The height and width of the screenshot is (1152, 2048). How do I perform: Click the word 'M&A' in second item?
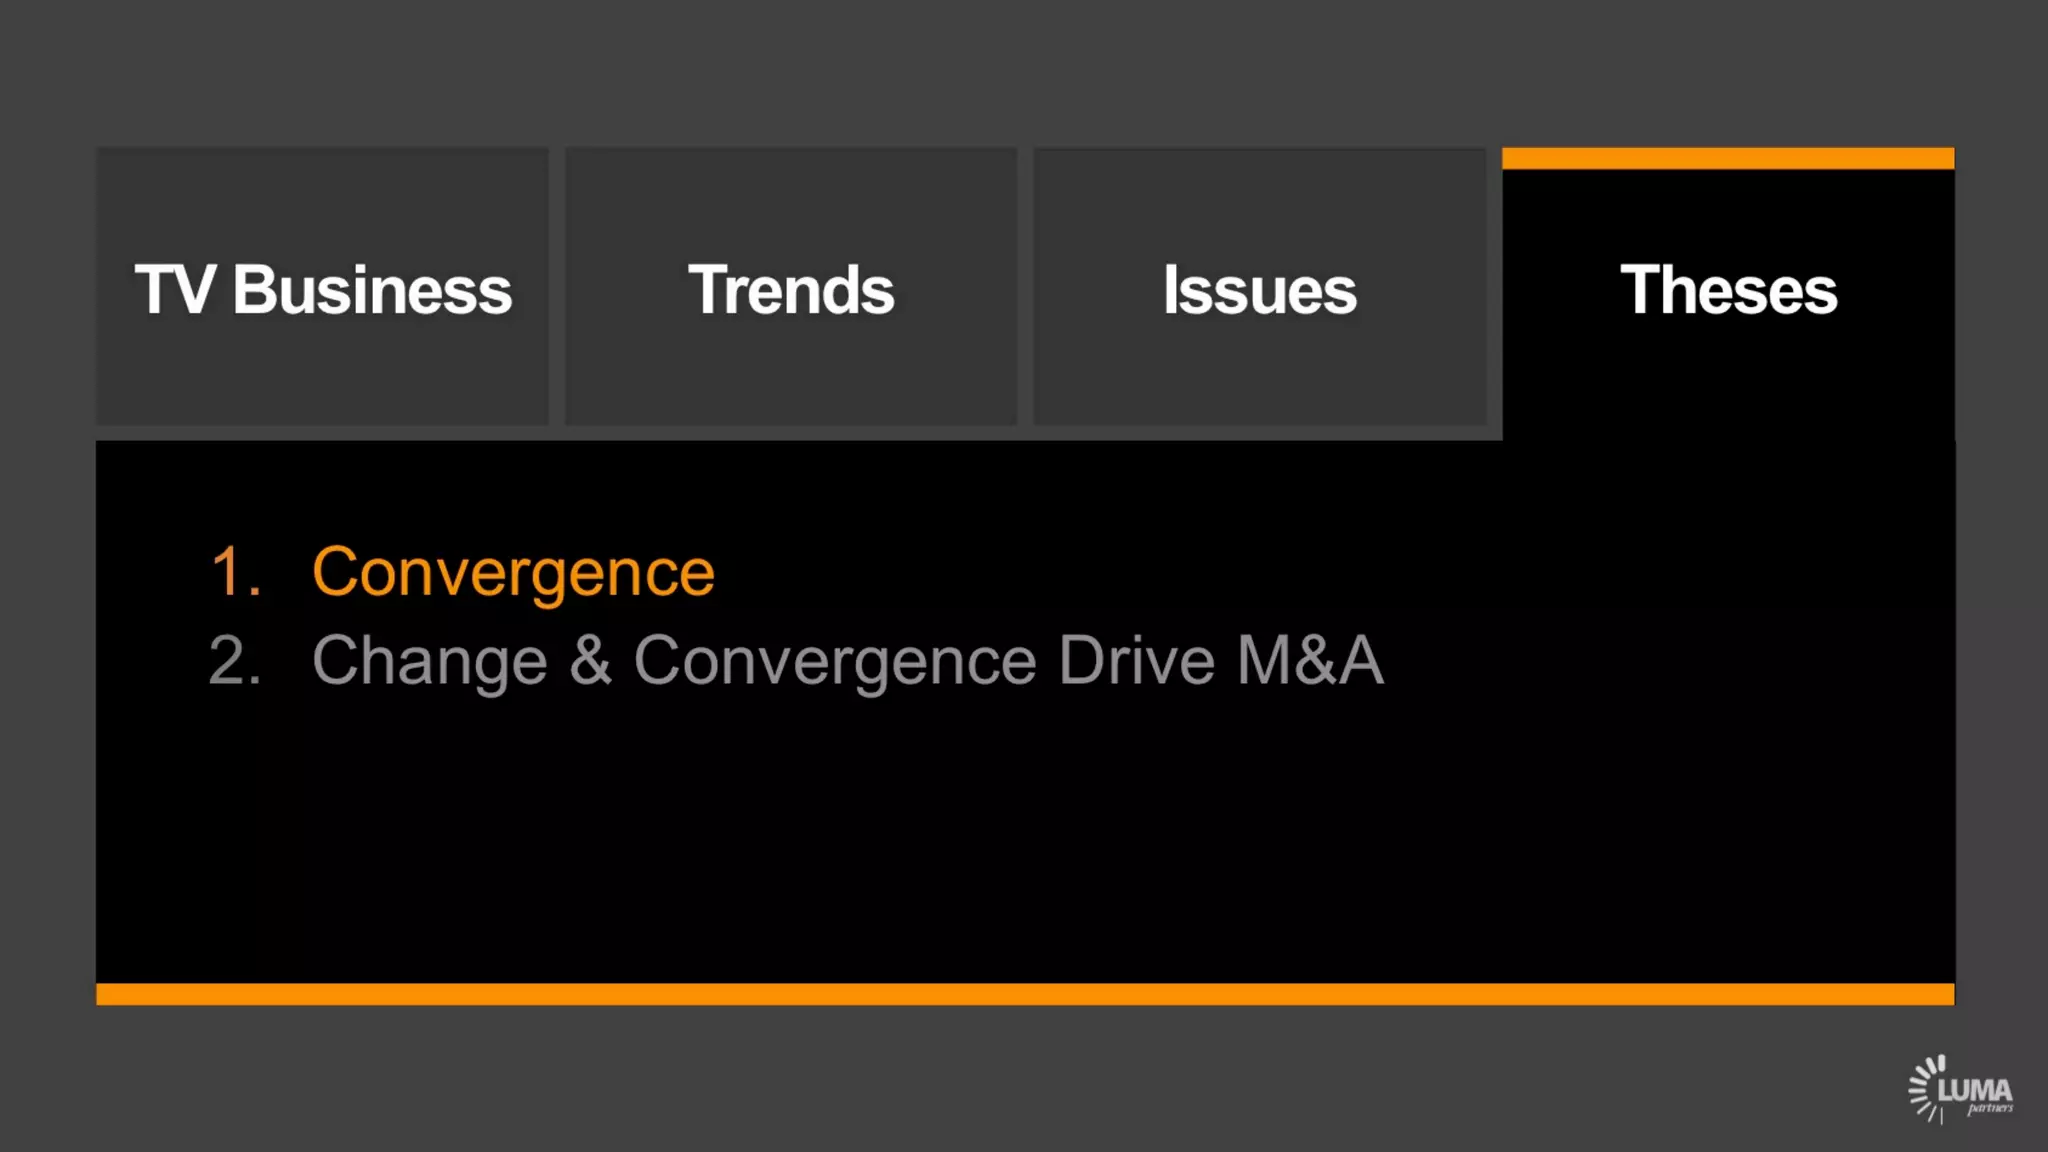click(1310, 660)
